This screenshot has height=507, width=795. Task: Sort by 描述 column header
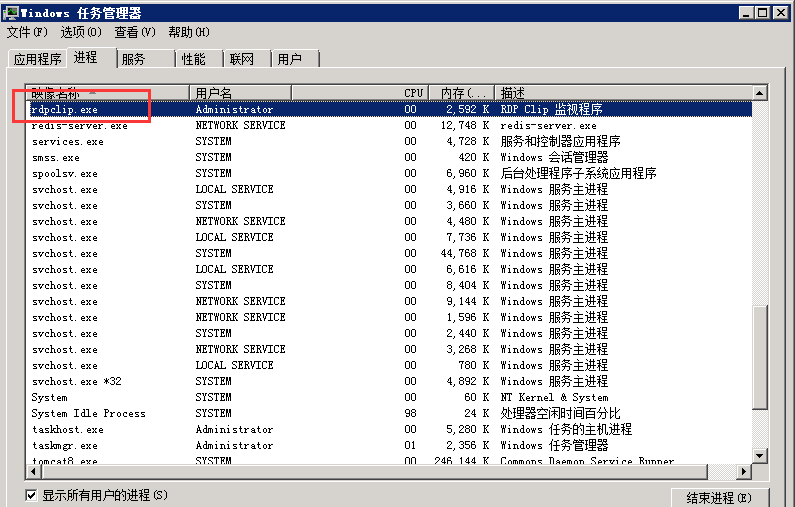(x=624, y=93)
